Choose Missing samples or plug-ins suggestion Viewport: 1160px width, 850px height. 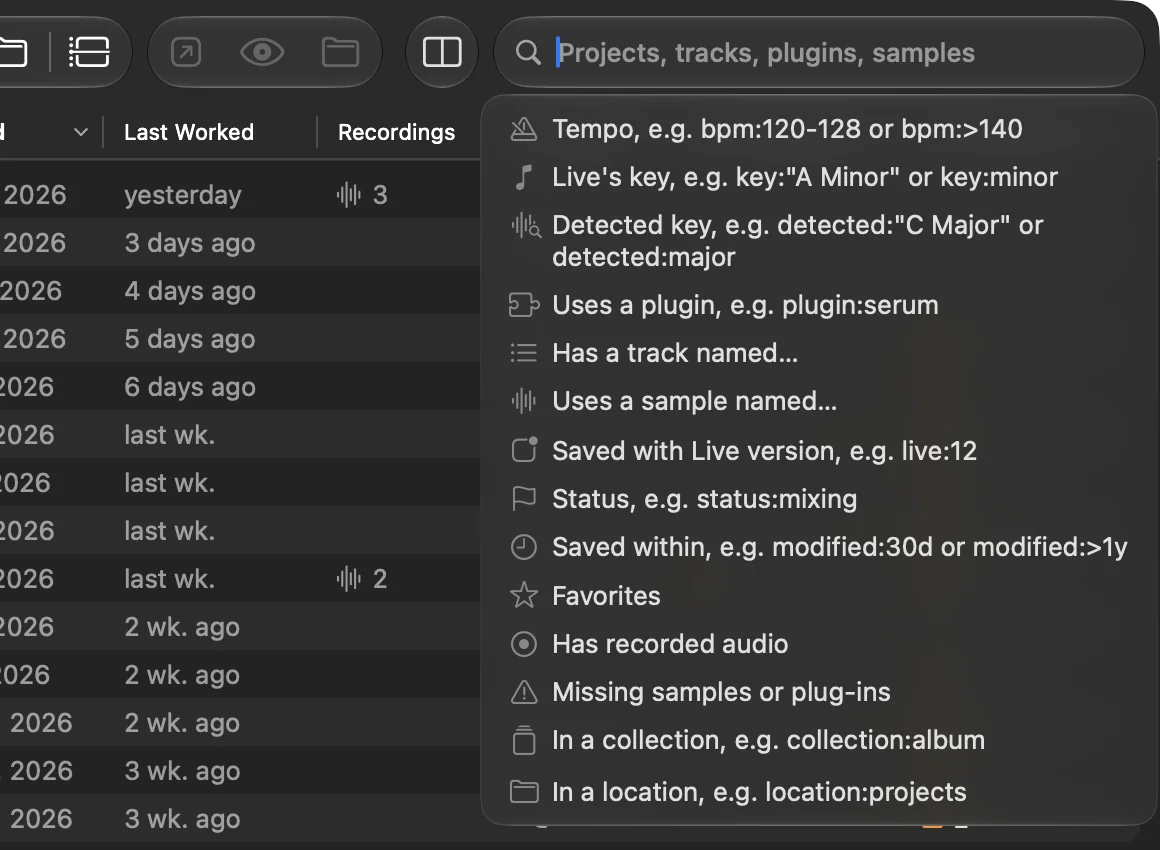click(818, 692)
